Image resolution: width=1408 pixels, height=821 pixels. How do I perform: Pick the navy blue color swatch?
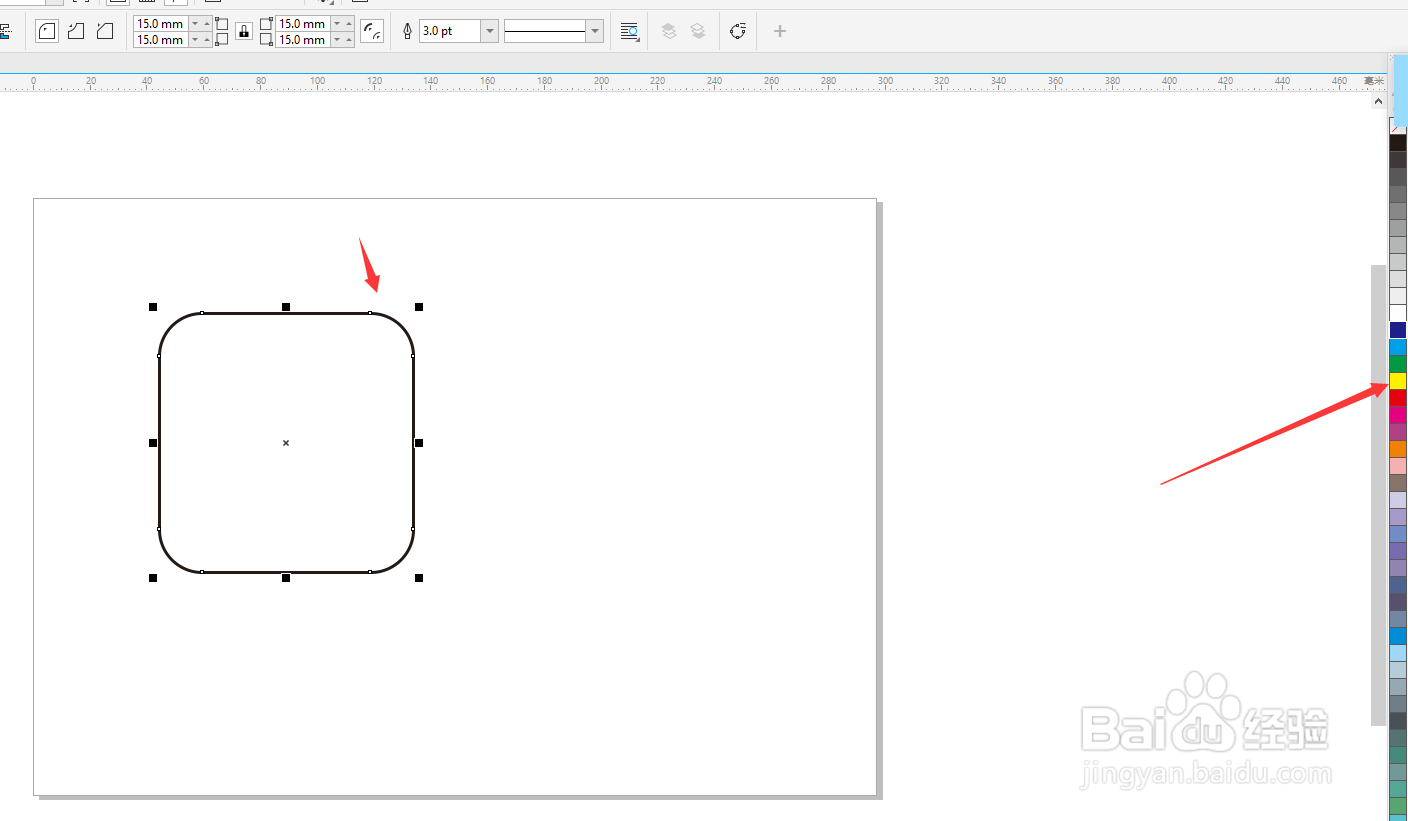tap(1398, 330)
